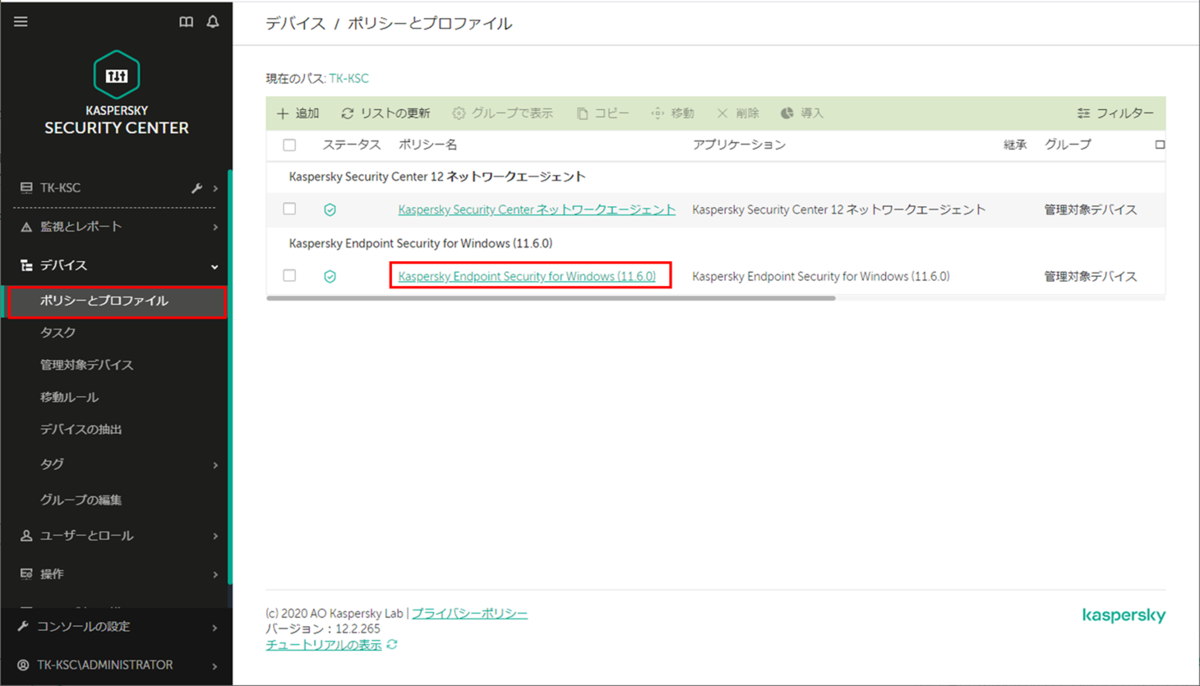Viewport: 1200px width, 686px height.
Task: Open the online help book icon
Action: pyautogui.click(x=186, y=20)
